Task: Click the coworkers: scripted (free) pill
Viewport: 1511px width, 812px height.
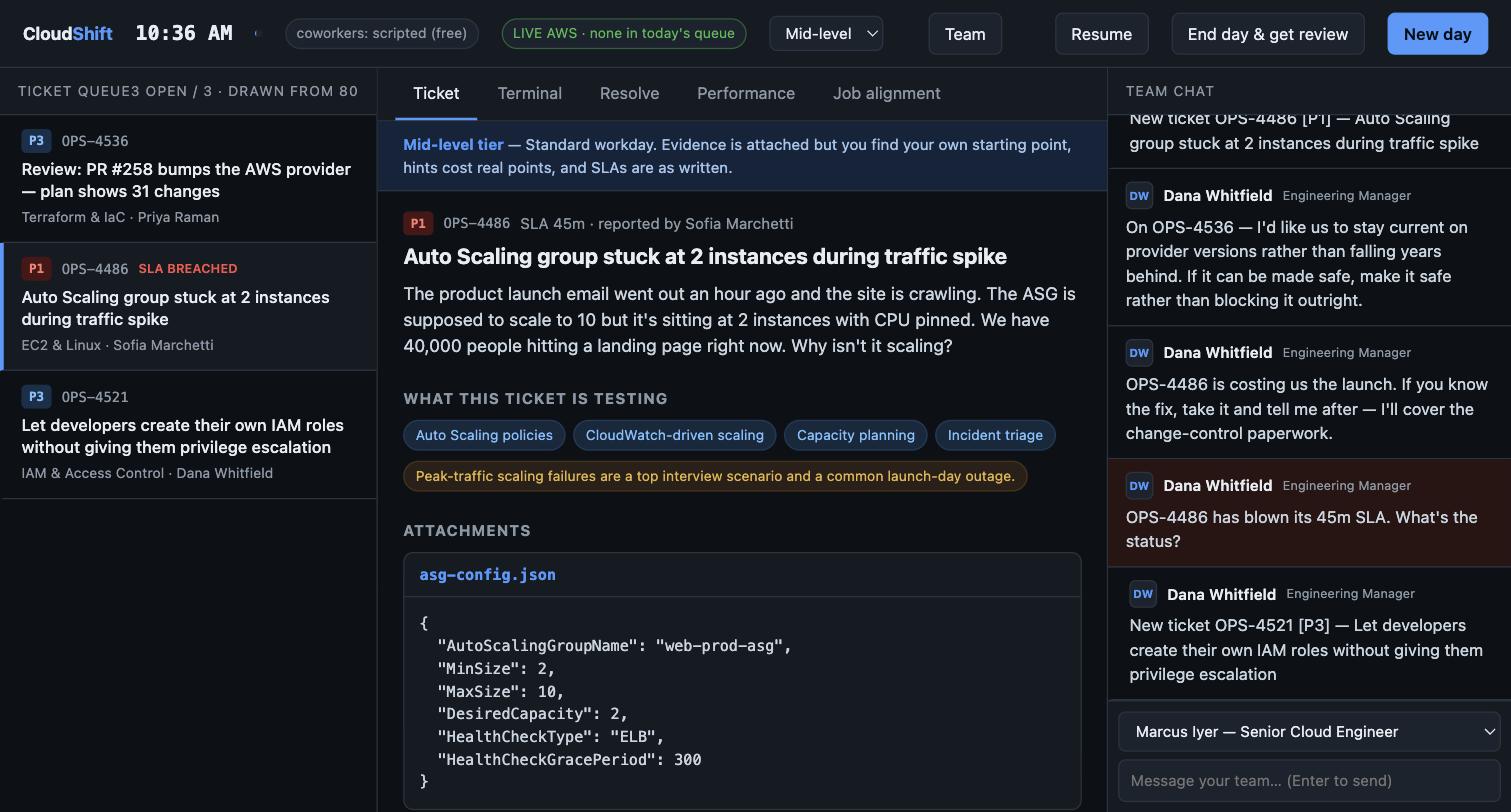Action: pos(382,33)
